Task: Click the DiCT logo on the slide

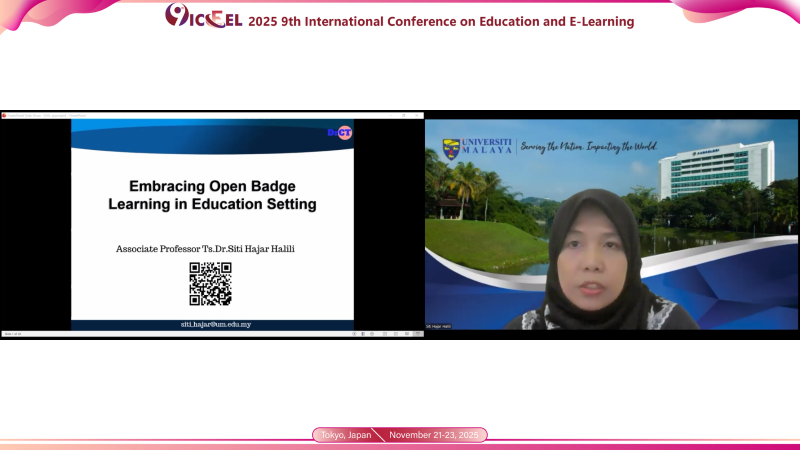Action: [x=340, y=132]
